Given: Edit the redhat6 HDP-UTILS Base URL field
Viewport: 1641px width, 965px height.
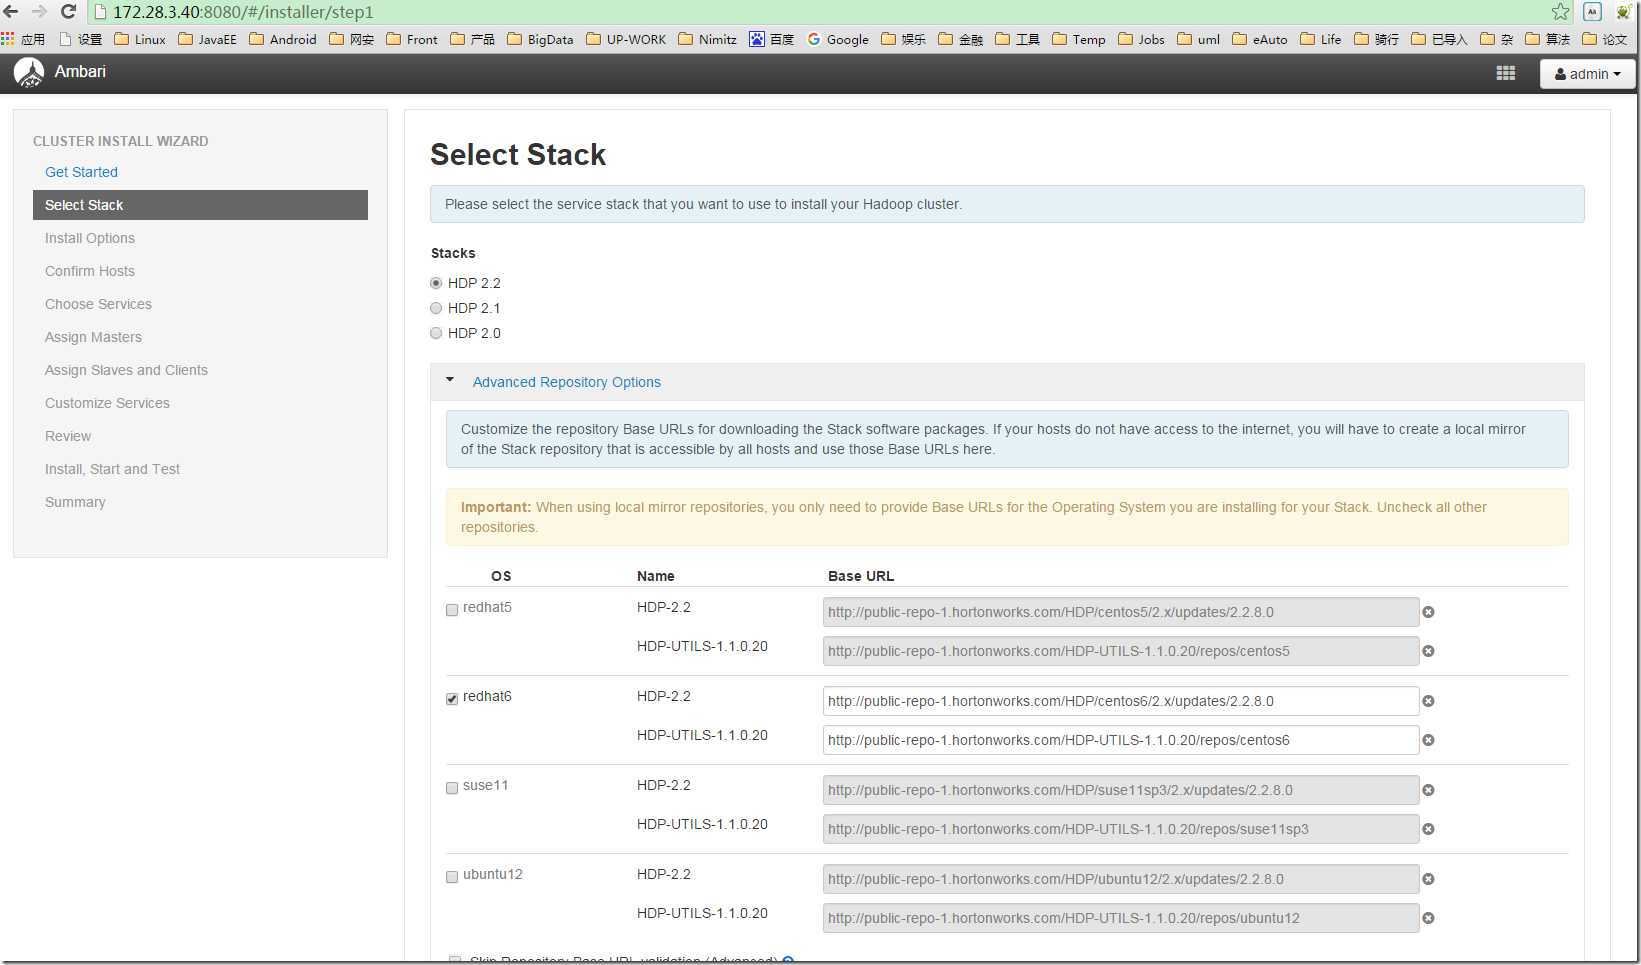Looking at the screenshot, I should (x=1120, y=740).
